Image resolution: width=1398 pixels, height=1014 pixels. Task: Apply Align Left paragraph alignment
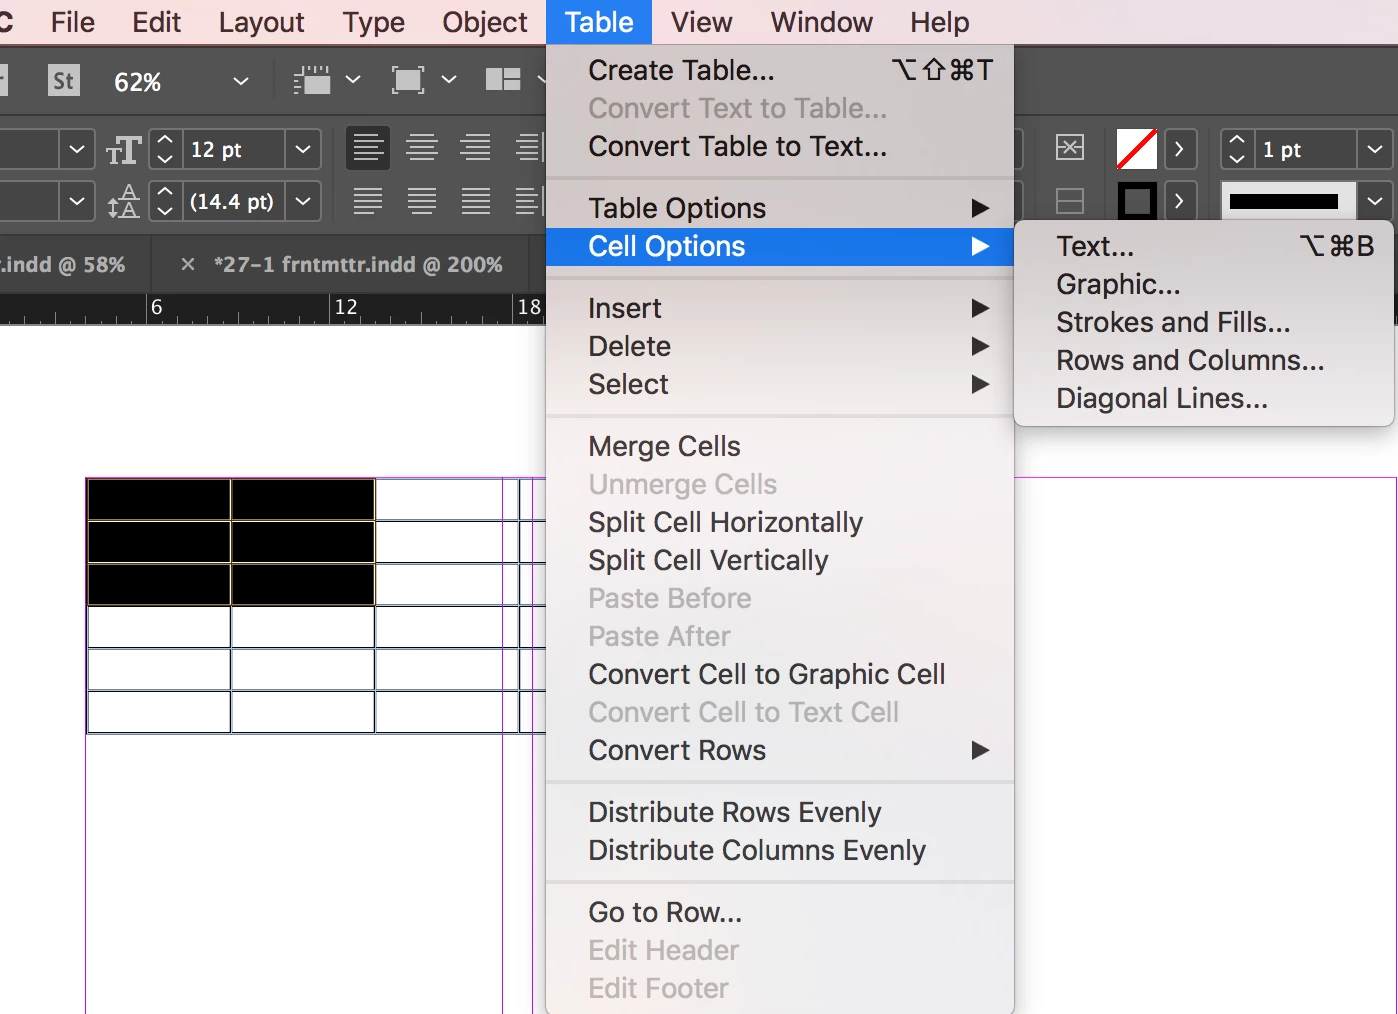pos(368,148)
